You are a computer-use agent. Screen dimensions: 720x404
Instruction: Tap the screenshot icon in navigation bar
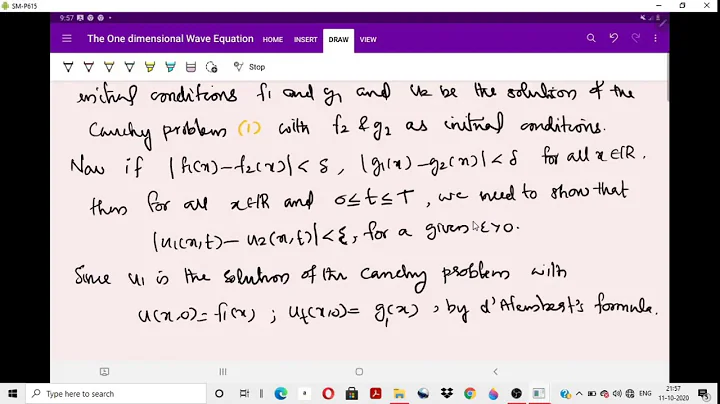104,371
